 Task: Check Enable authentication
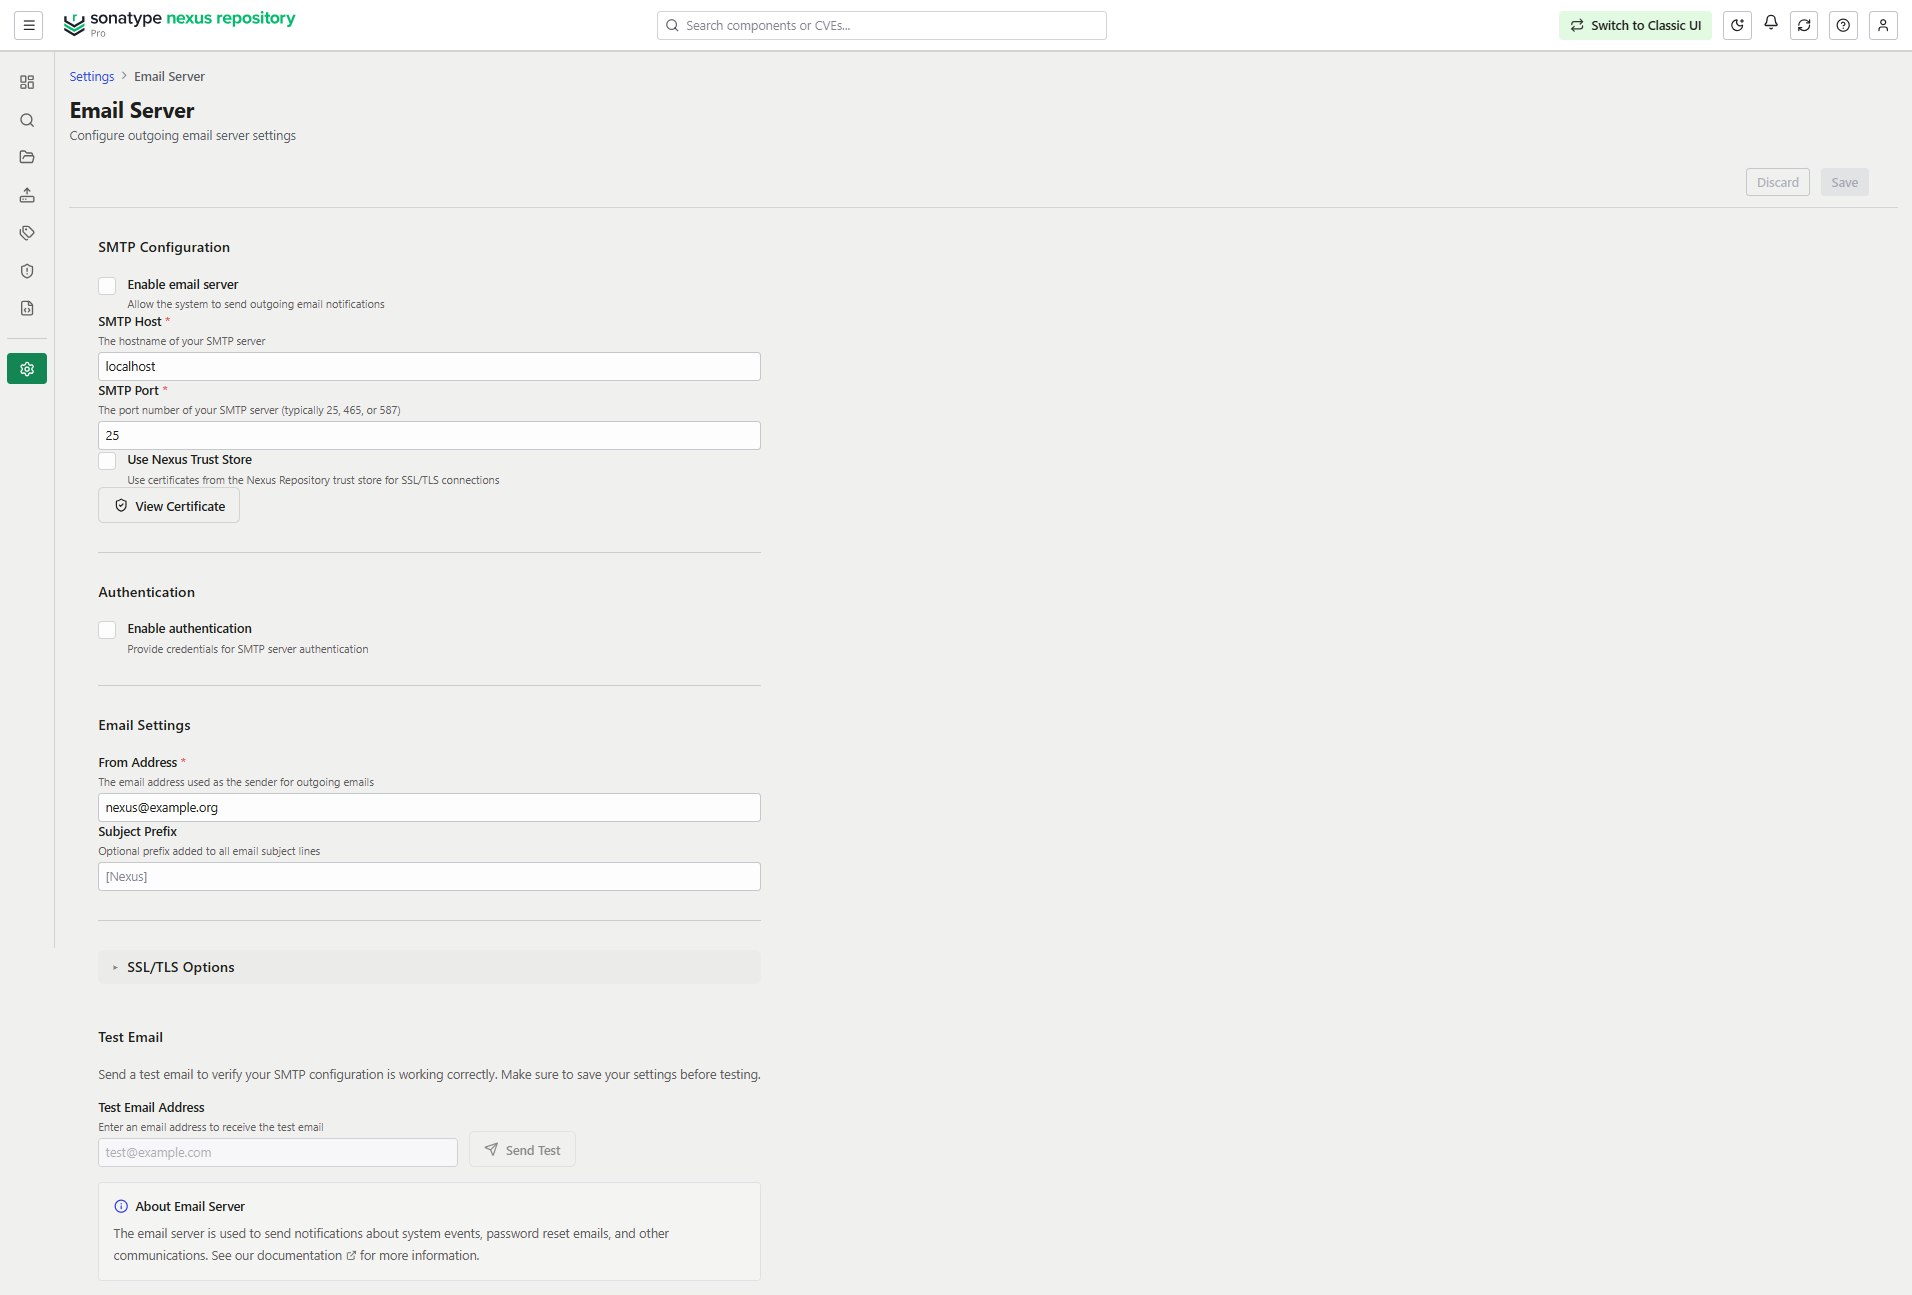(x=107, y=630)
